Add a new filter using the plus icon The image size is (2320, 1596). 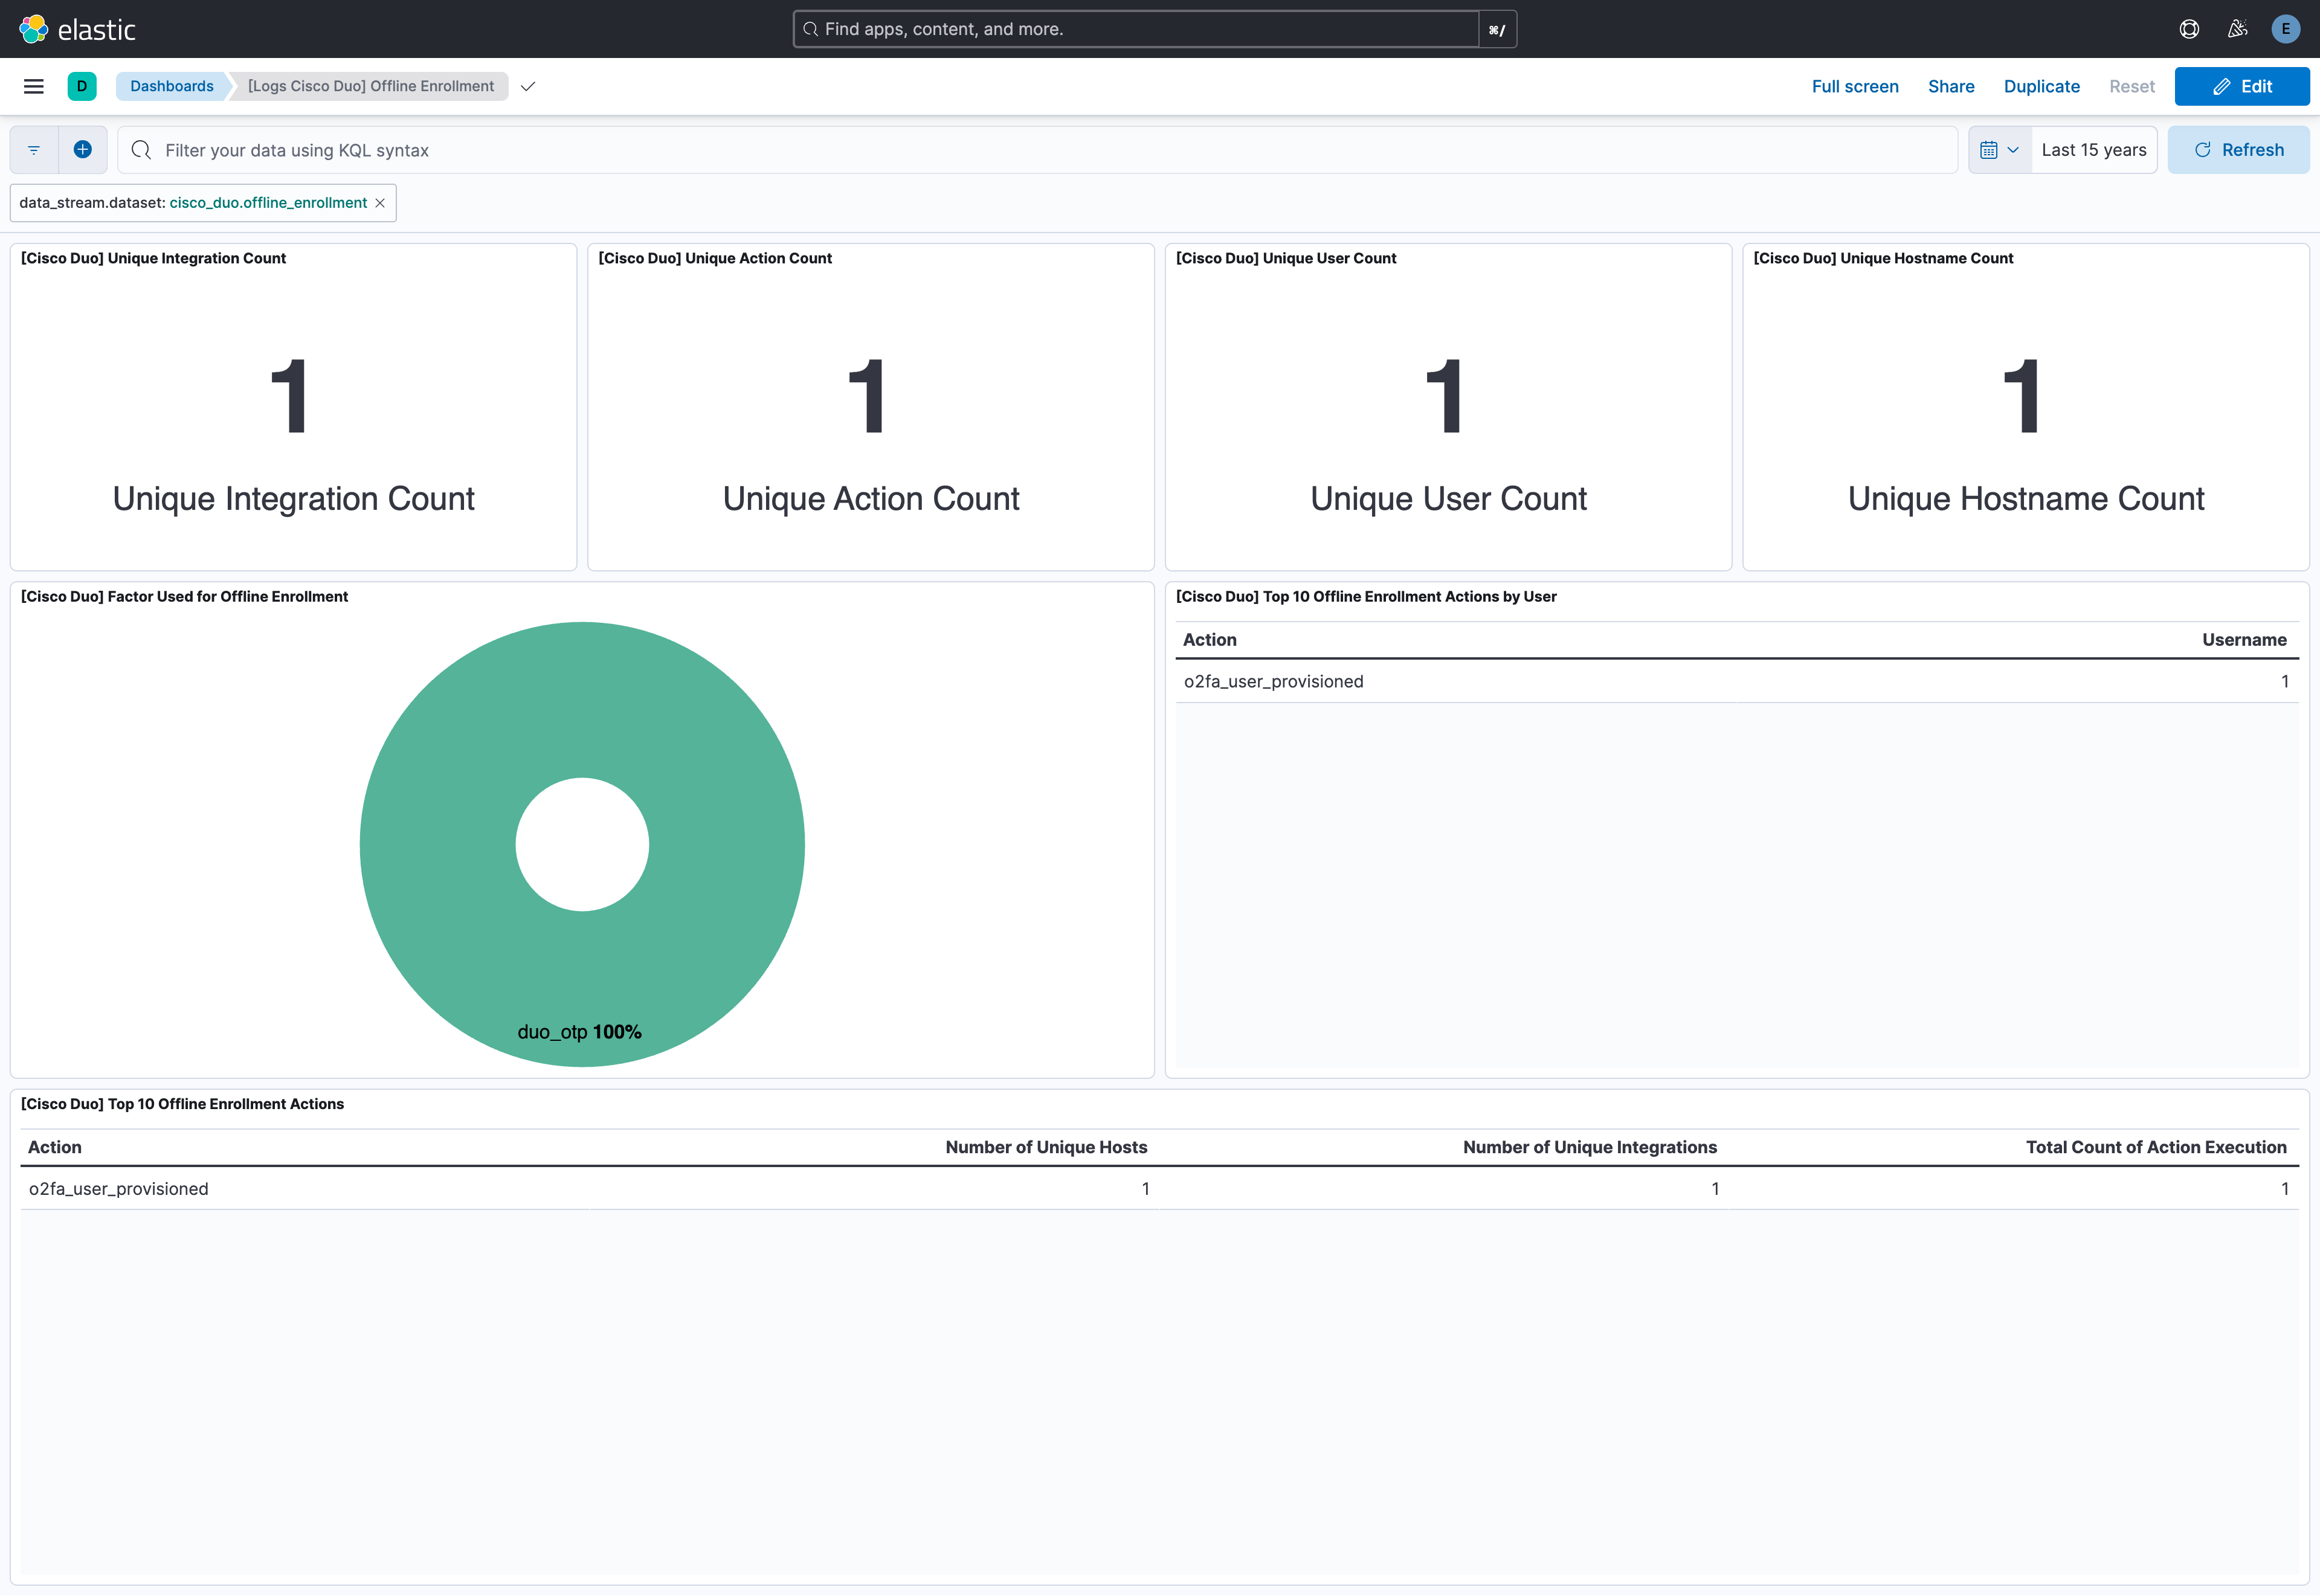click(83, 149)
